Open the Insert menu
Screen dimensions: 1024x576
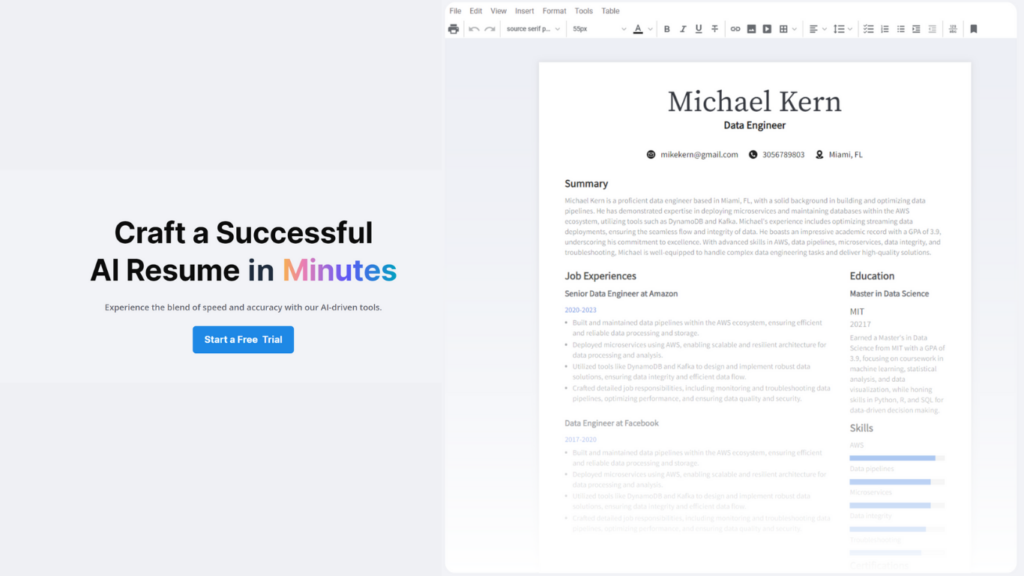524,11
